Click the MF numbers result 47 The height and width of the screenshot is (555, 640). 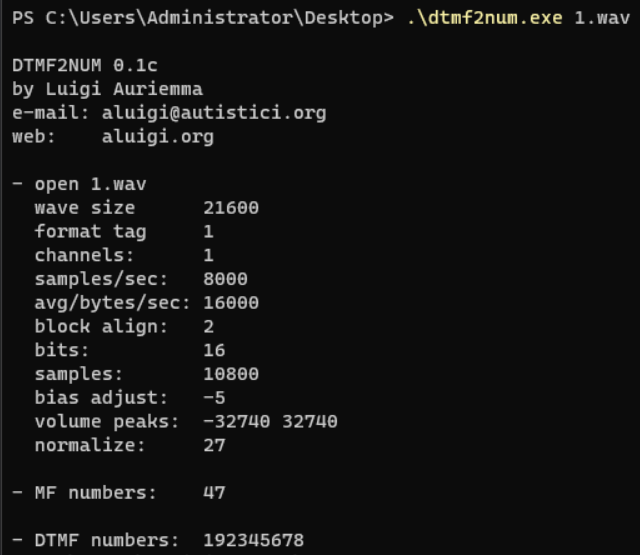click(214, 493)
